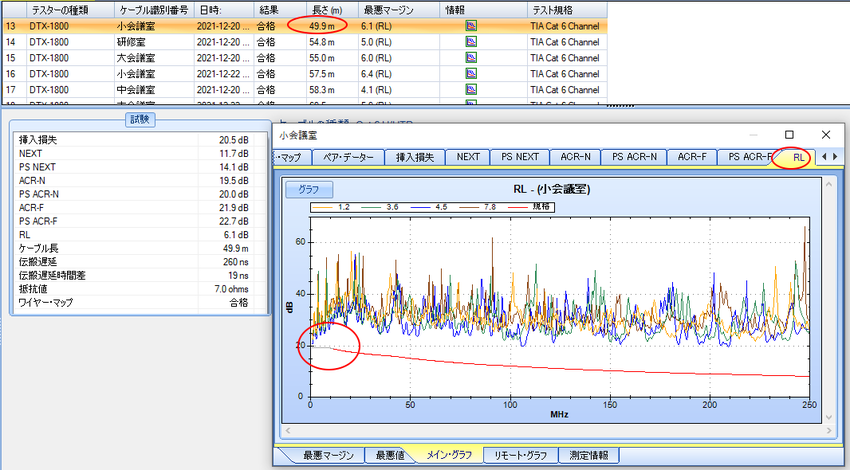
Task: Click the graph vertical scrollbar up arrow
Action: coord(829,185)
